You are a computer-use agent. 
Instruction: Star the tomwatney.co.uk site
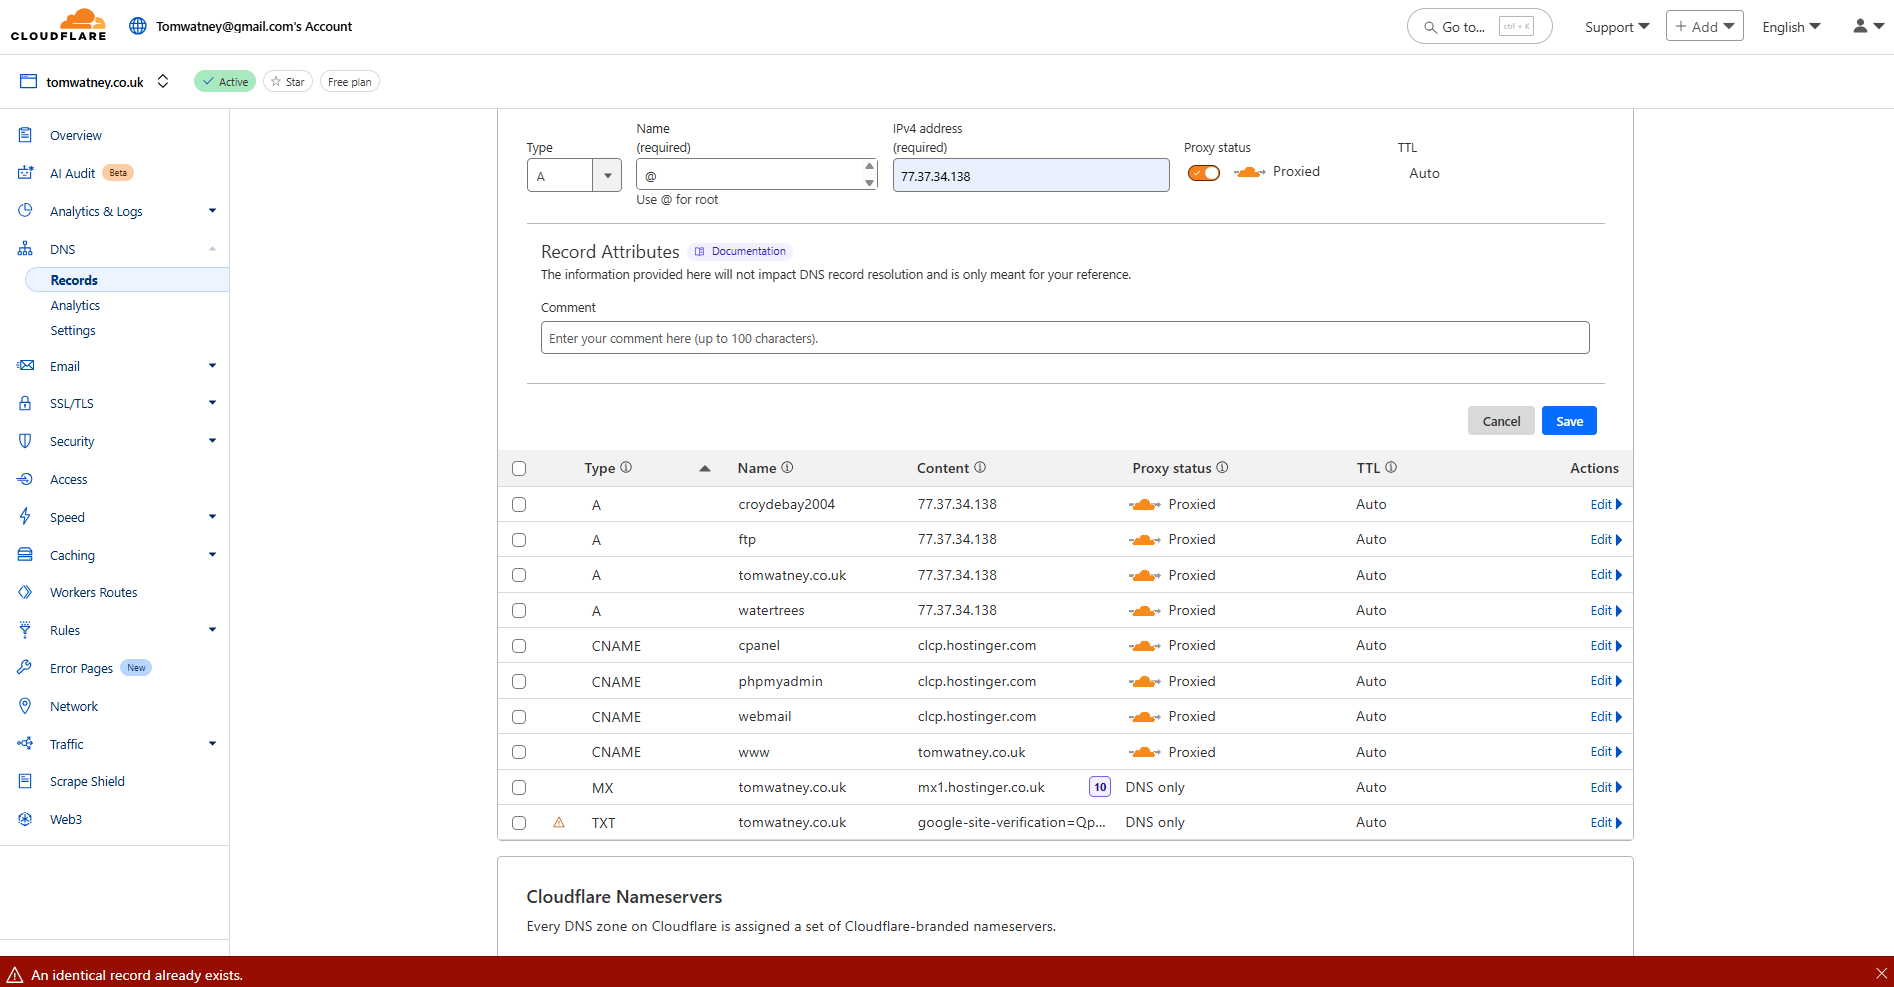[x=288, y=82]
